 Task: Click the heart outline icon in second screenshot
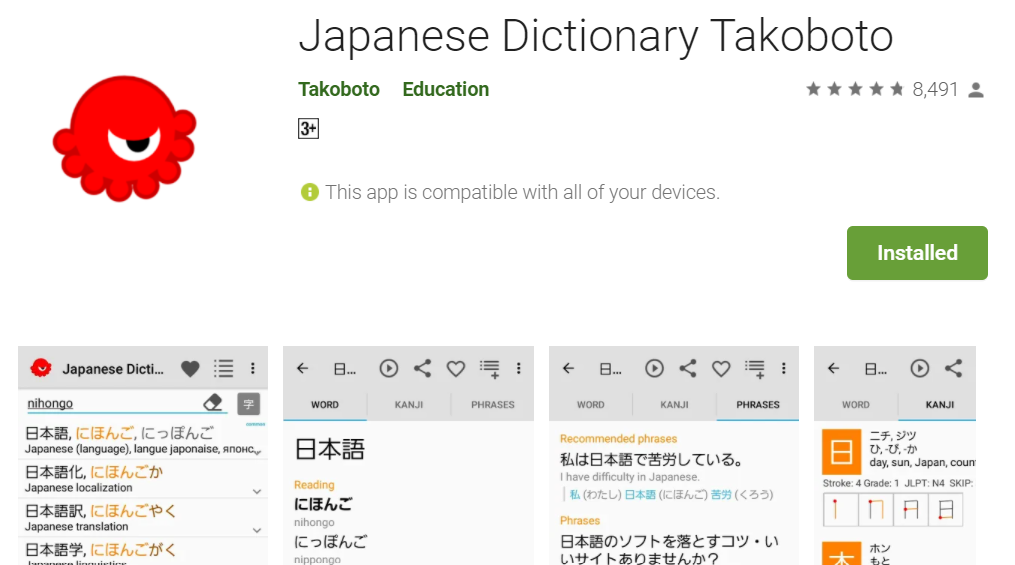click(456, 369)
